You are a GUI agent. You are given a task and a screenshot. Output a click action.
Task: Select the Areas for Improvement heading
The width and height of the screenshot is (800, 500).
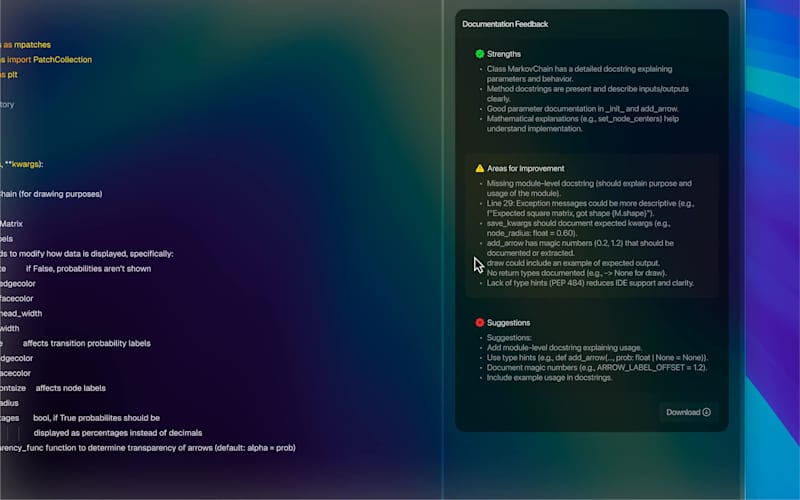point(526,168)
